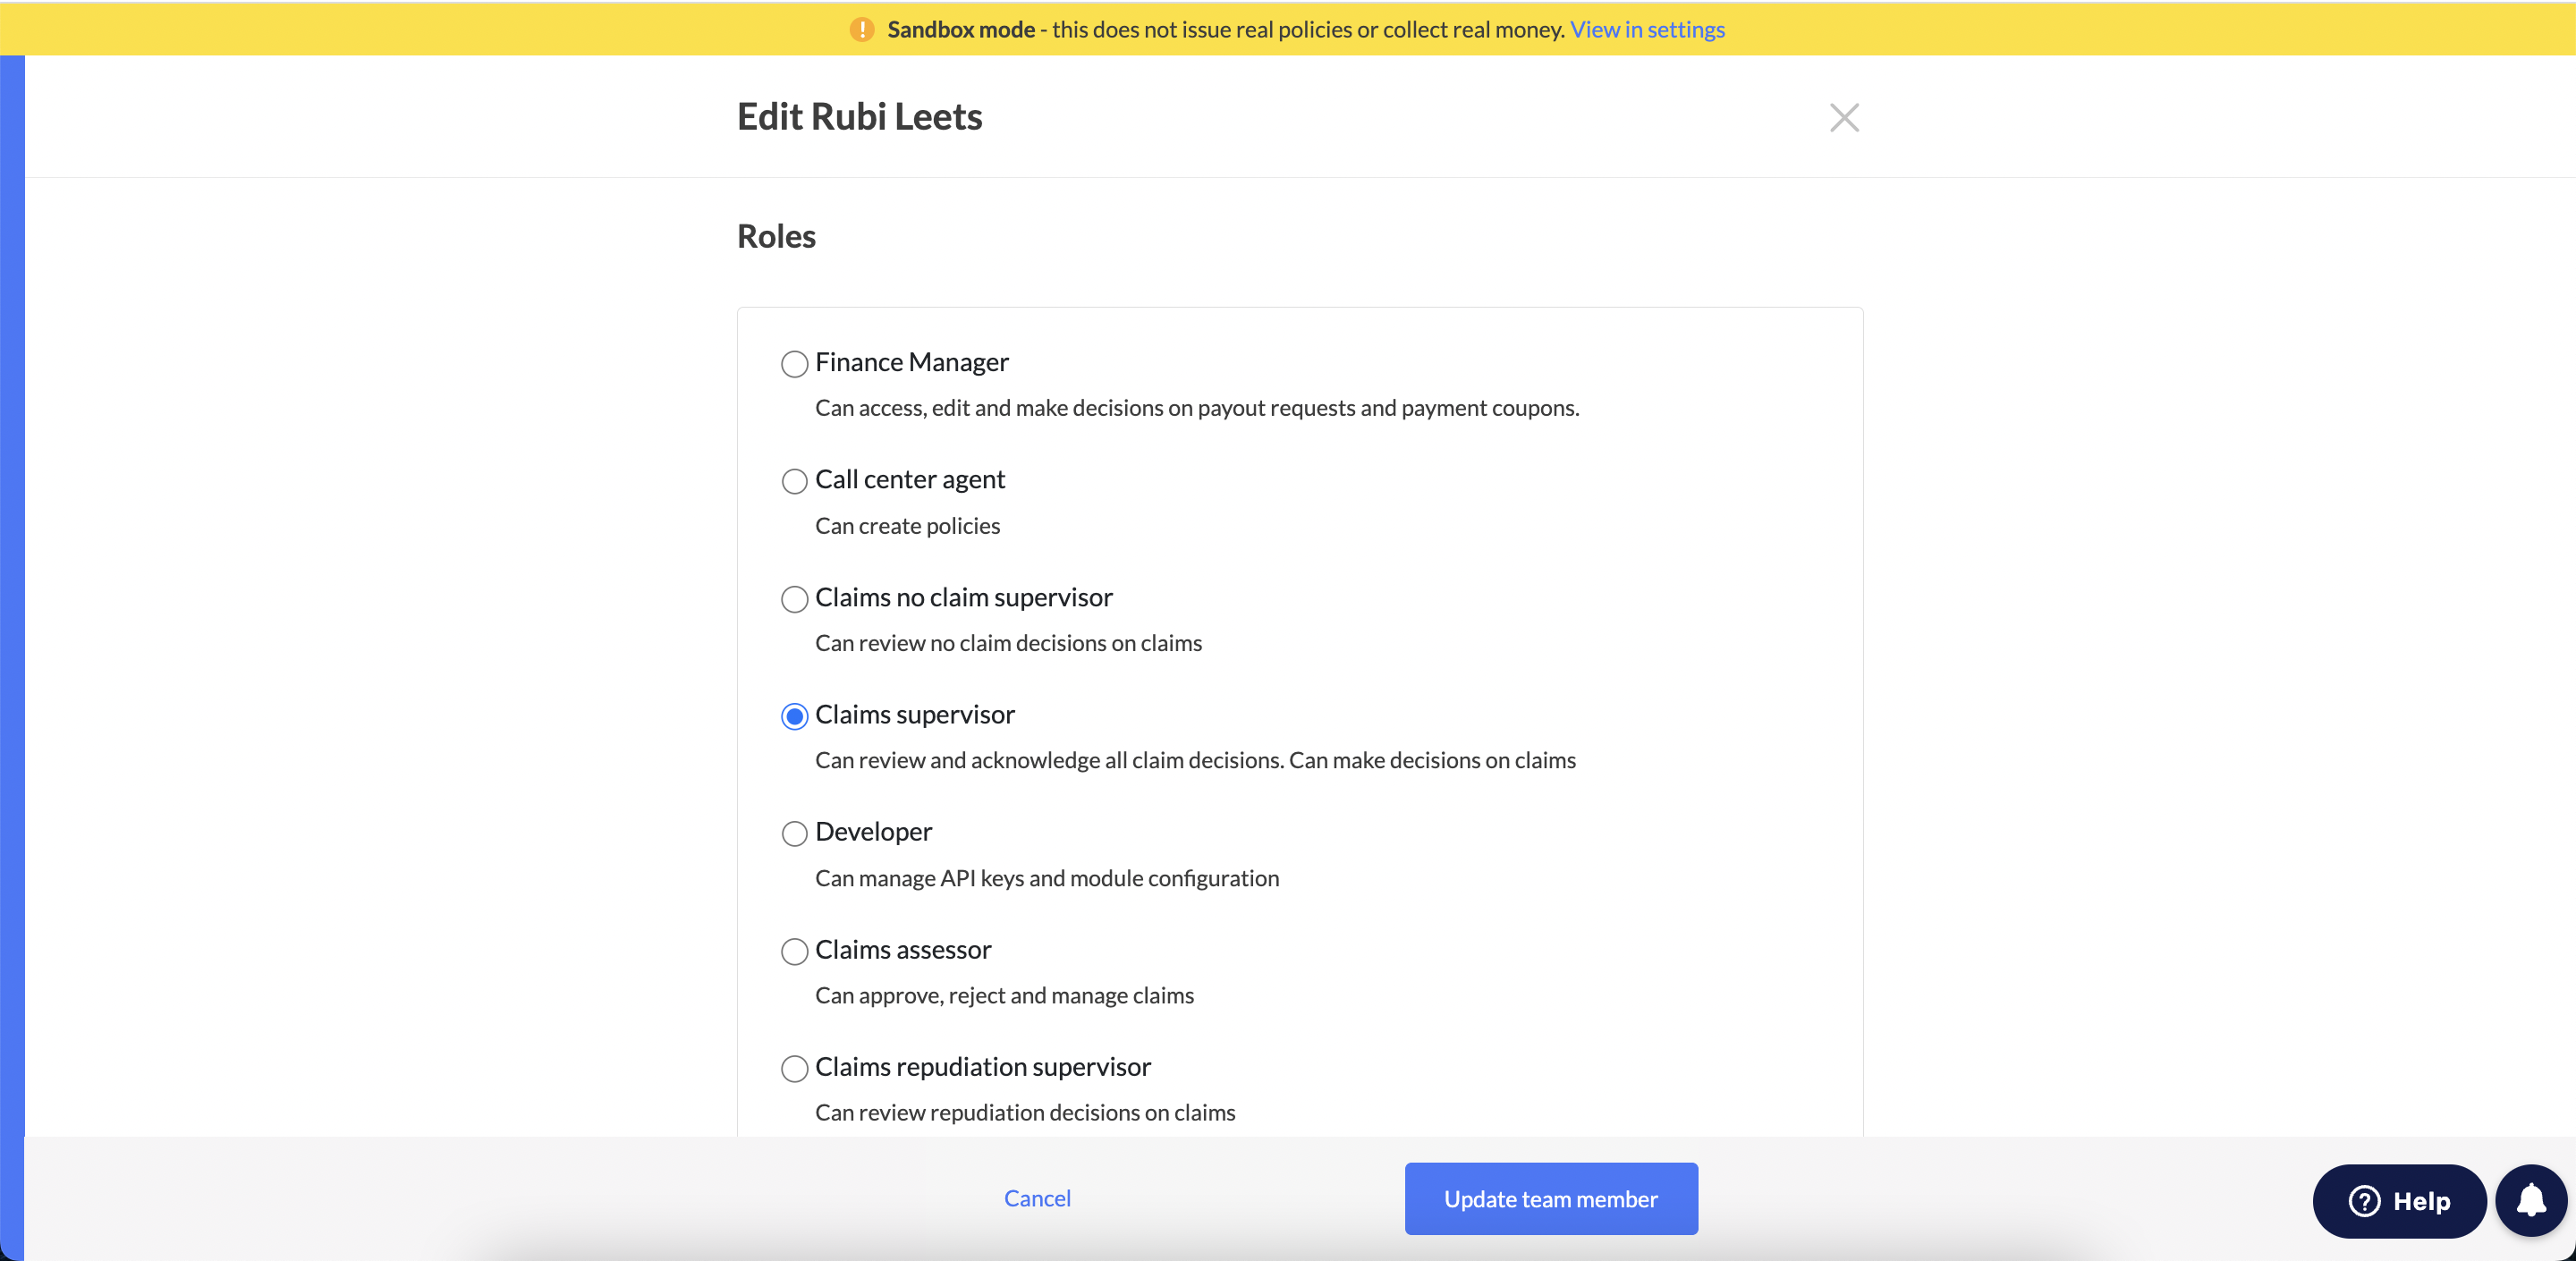2576x1261 pixels.
Task: Click 'Can review repudiation decisions on claims'
Action: (1024, 1113)
